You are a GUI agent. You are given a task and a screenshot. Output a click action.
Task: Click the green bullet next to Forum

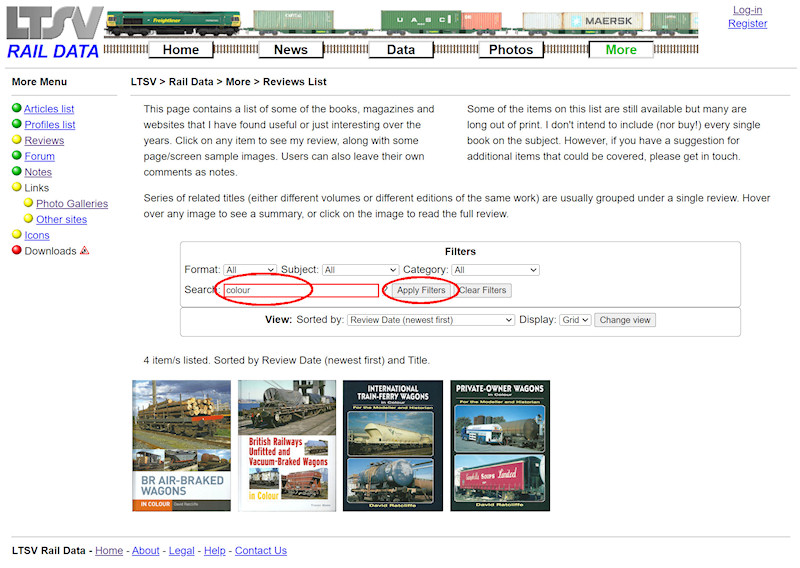[x=17, y=157]
